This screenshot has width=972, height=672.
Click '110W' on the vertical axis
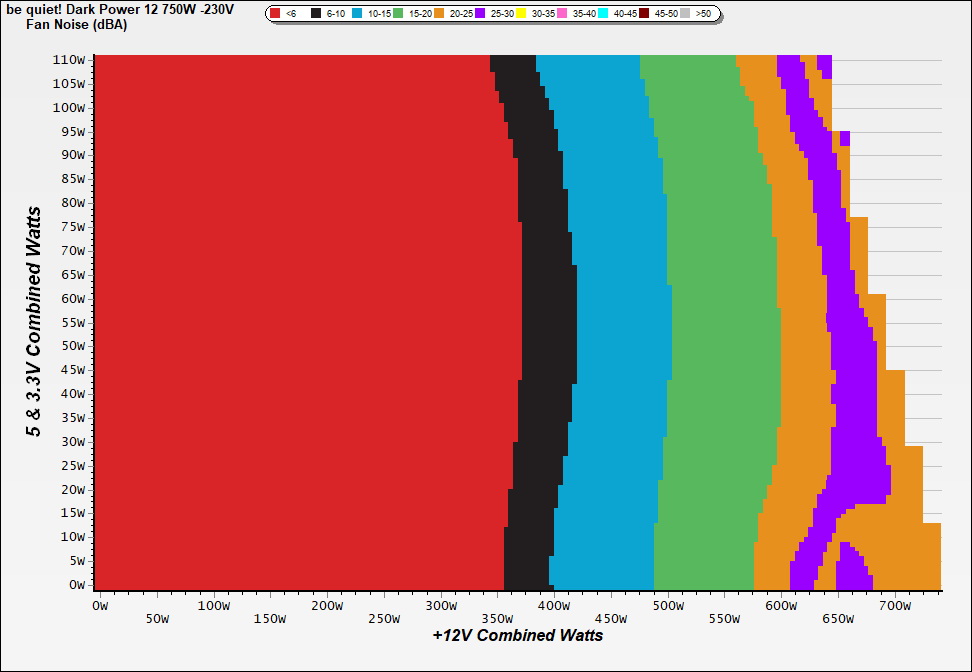pyautogui.click(x=69, y=60)
